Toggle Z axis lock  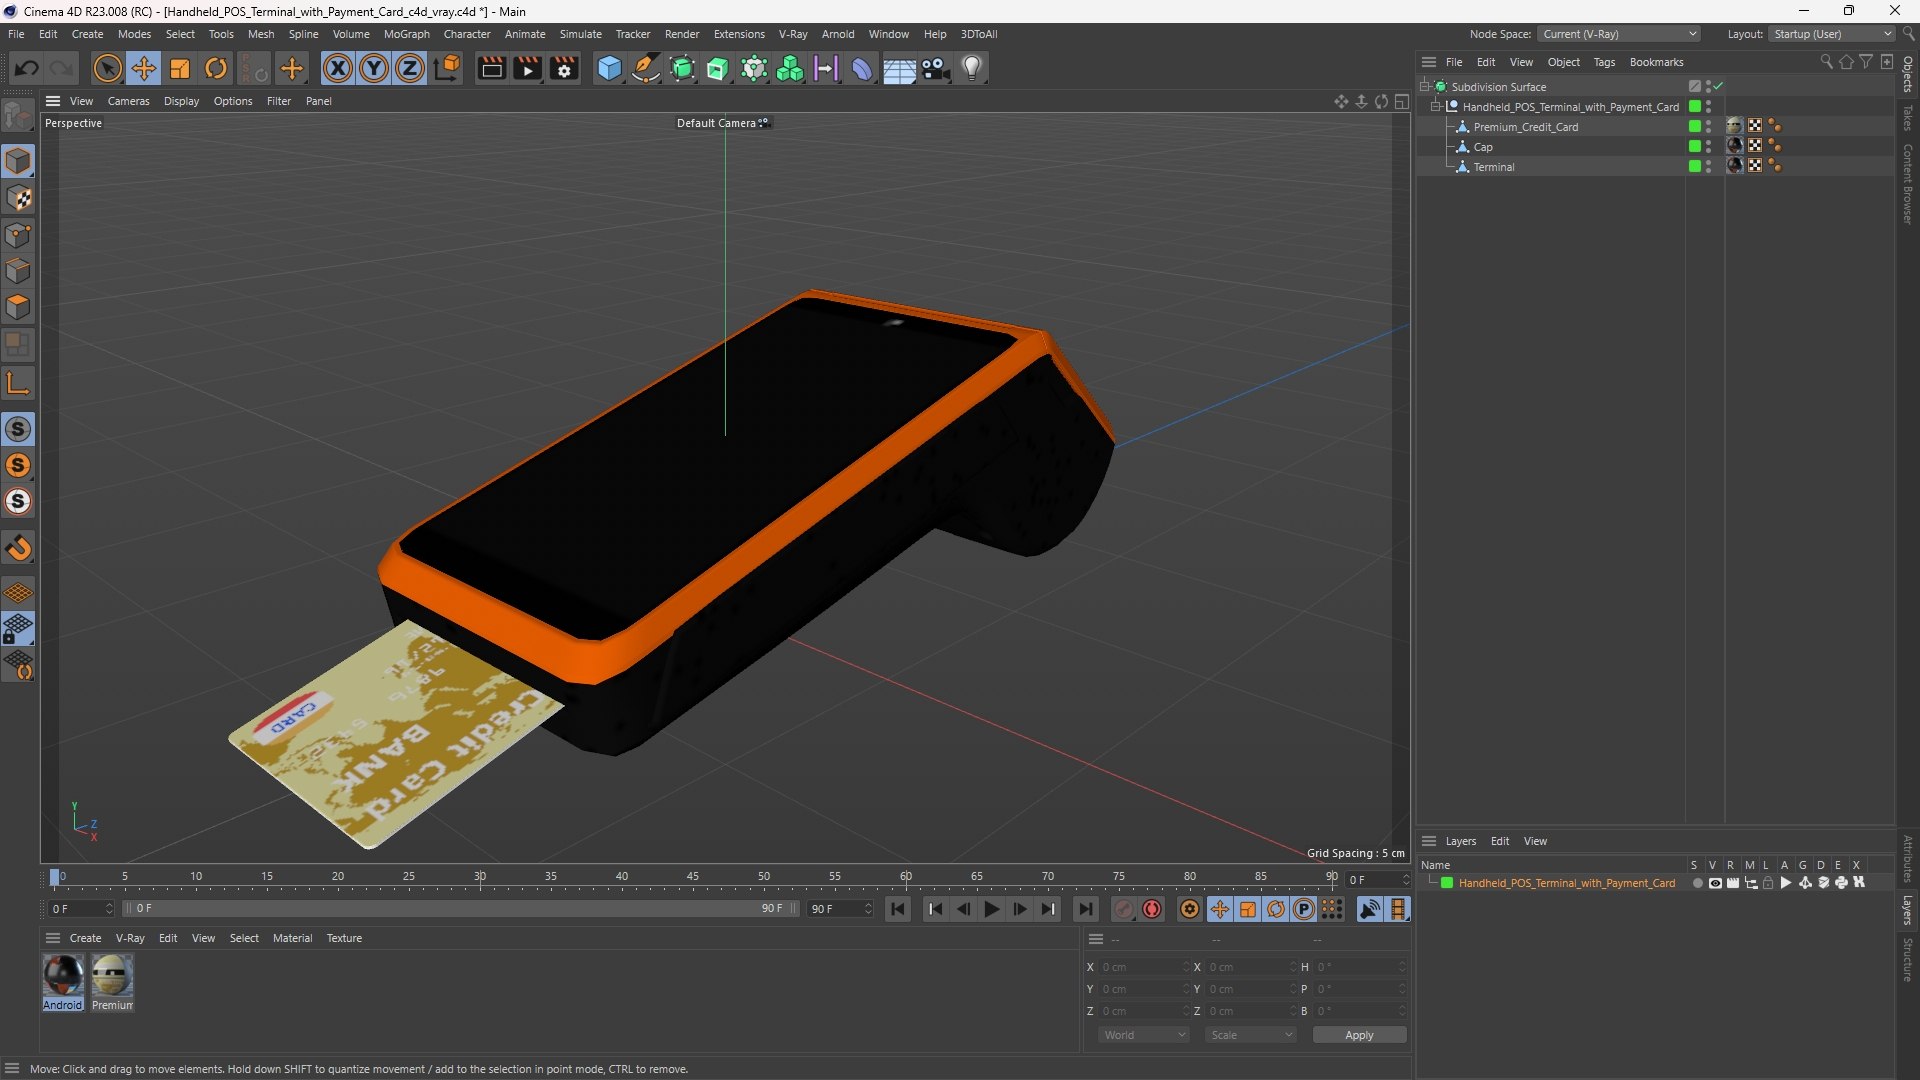coord(410,68)
